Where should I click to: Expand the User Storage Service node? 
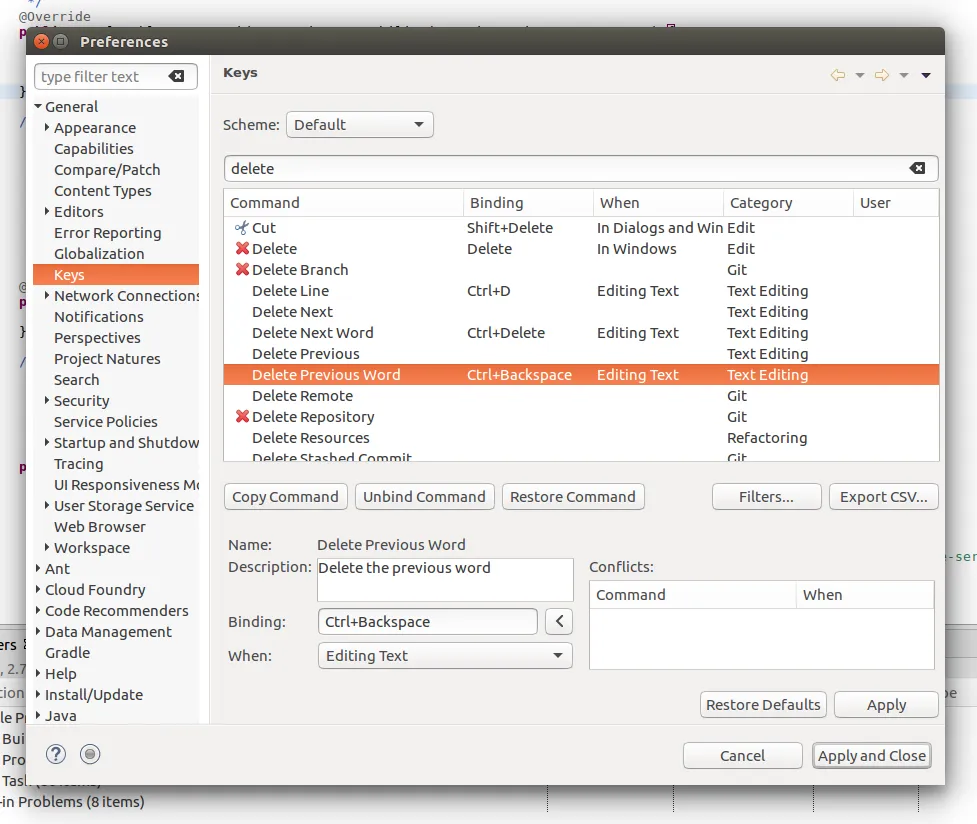click(47, 505)
